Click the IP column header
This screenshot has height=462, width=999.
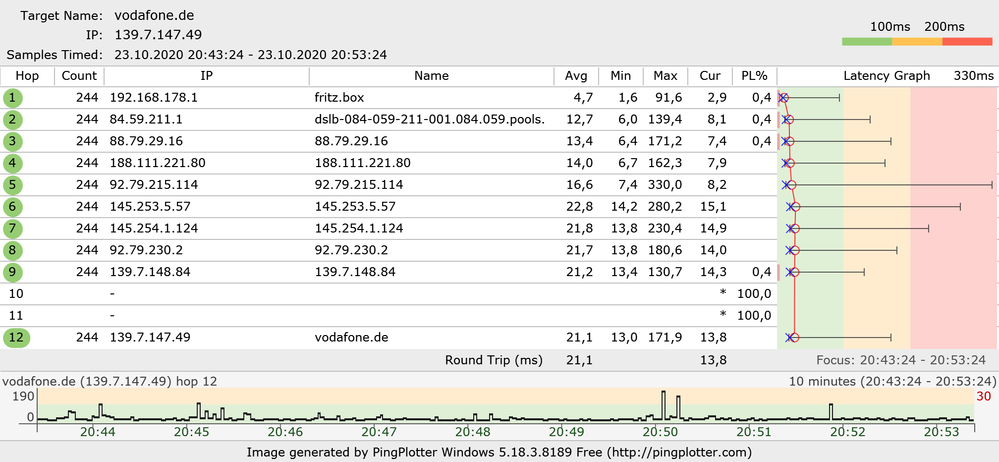207,76
